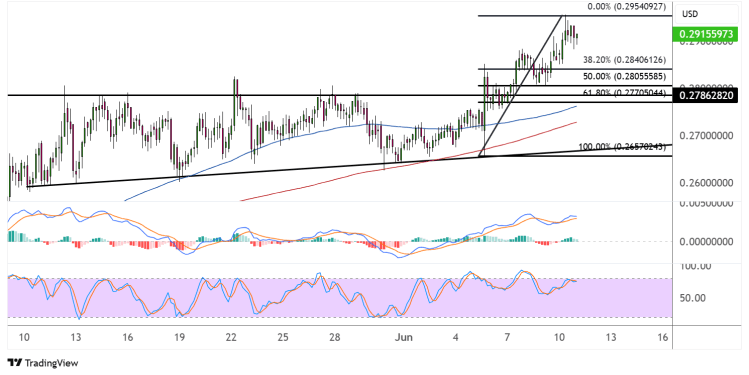Click the TradingView logo icon
The height and width of the screenshot is (375, 749).
click(14, 363)
